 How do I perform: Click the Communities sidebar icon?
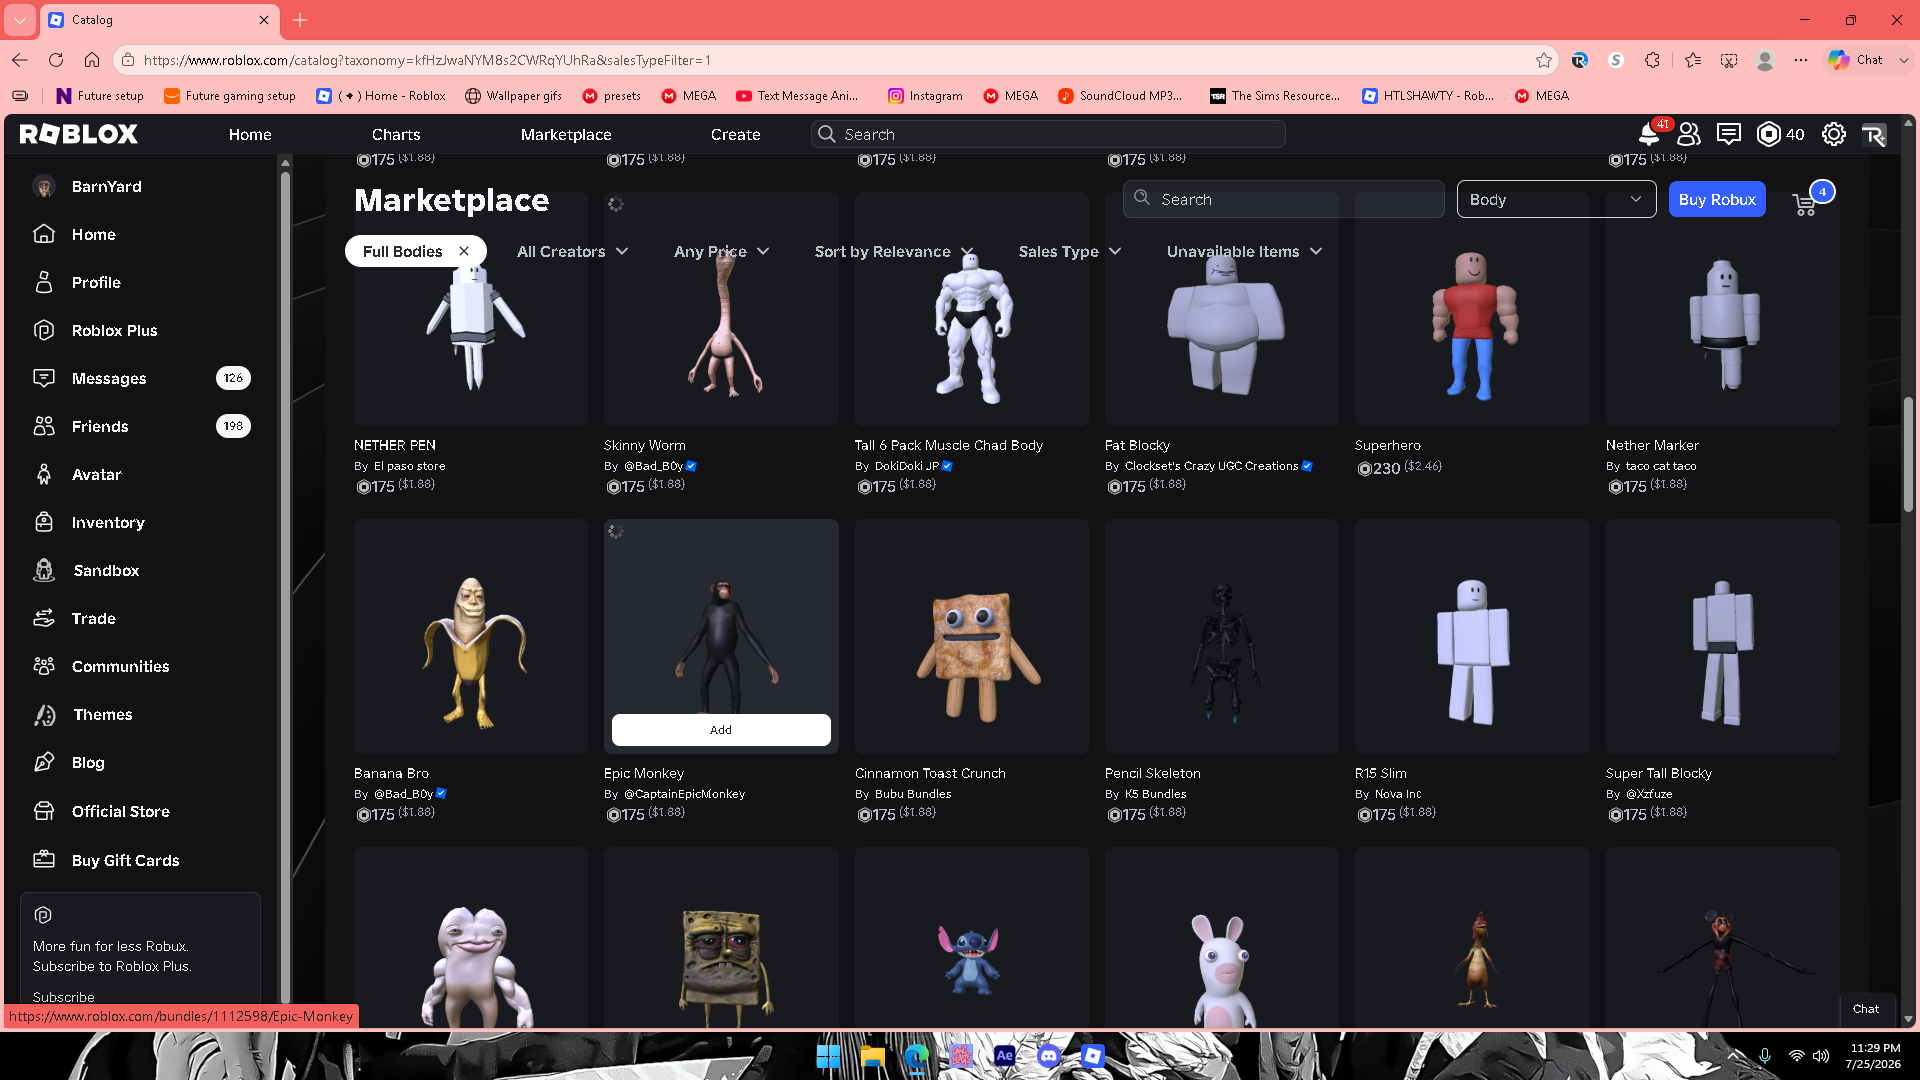pyautogui.click(x=44, y=667)
